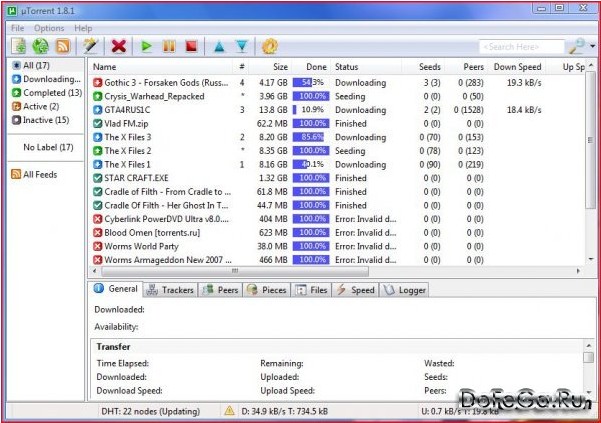Click the Add Torrent toolbar icon
Viewport: 601px width, 423px height.
pos(18,46)
